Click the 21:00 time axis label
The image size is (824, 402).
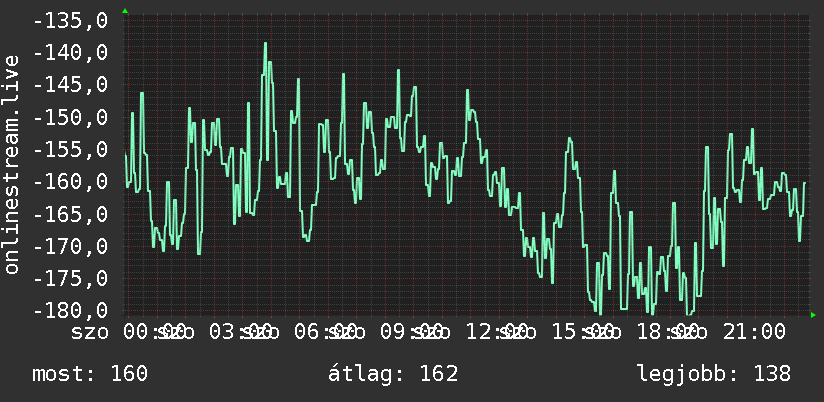[x=754, y=332]
